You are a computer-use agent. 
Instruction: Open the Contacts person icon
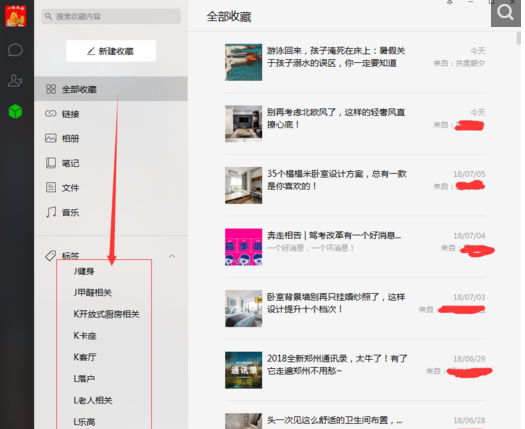point(15,81)
